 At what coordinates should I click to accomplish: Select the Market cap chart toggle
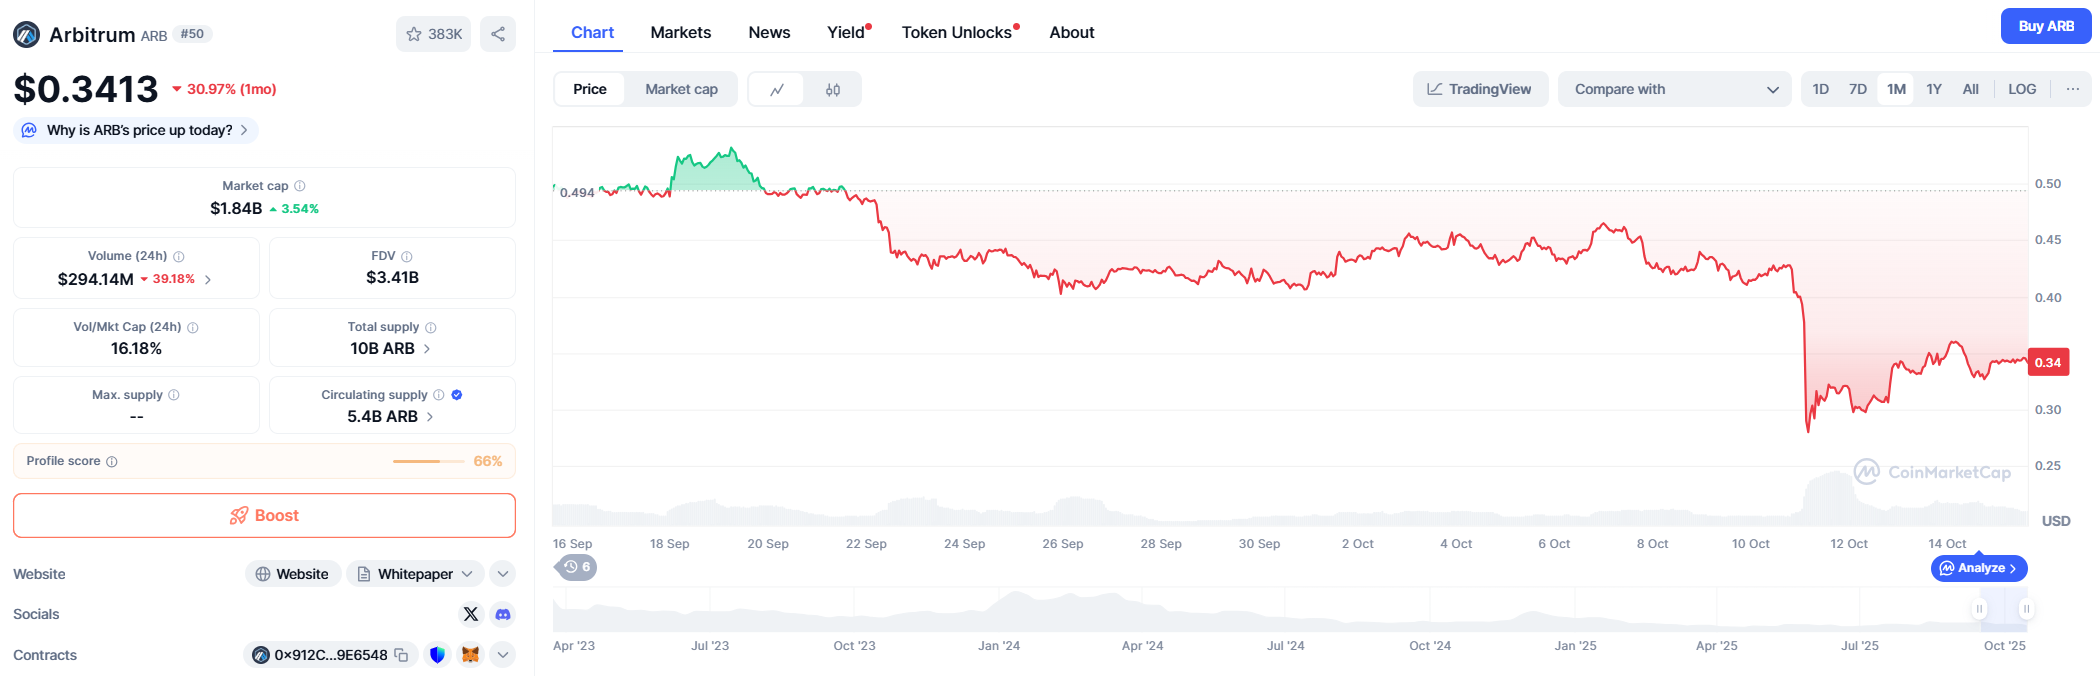681,89
